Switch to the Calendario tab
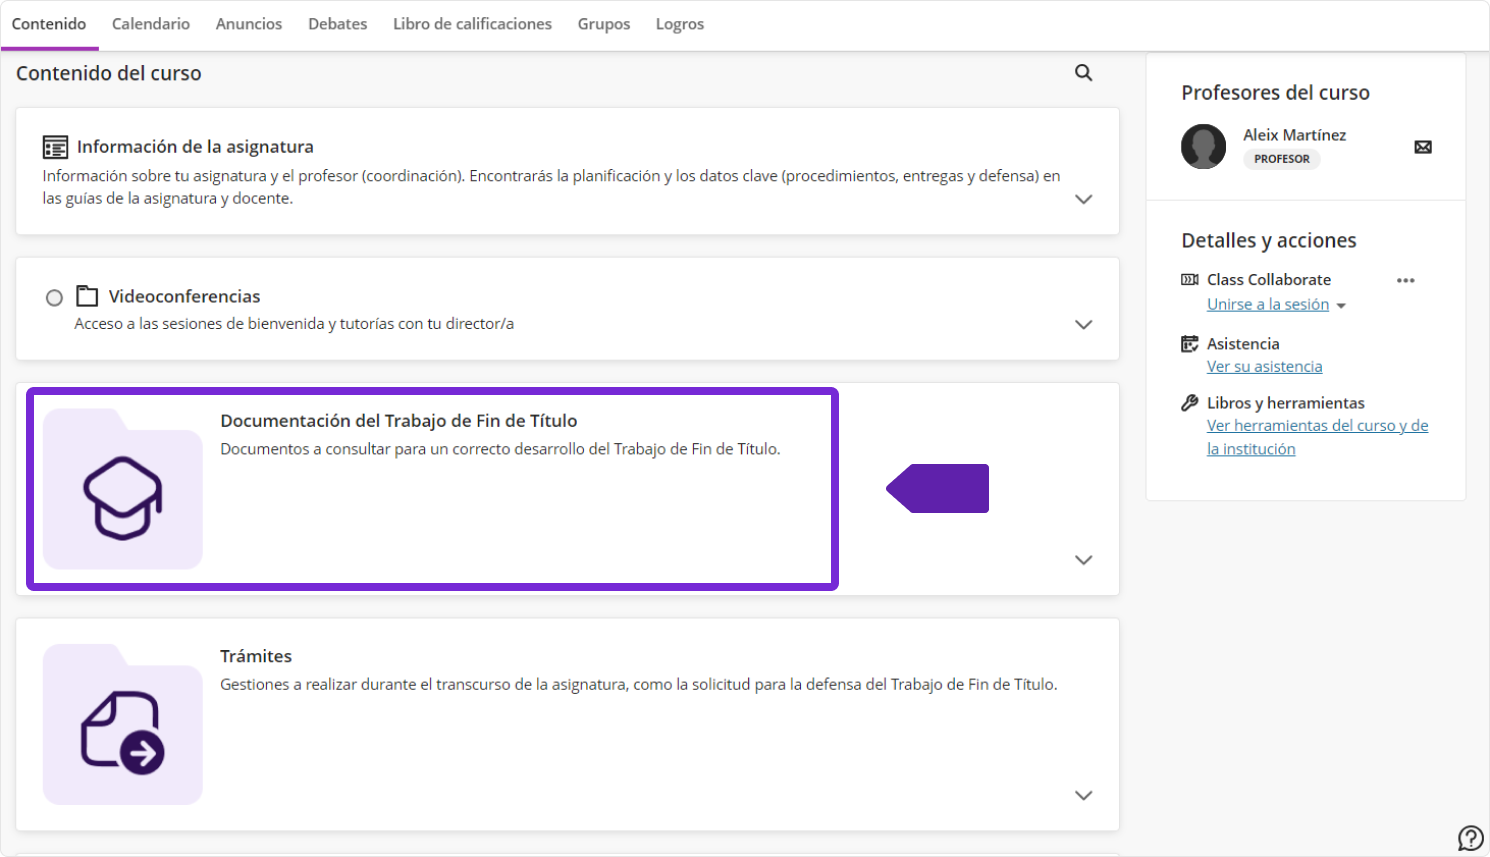This screenshot has width=1490, height=857. click(151, 24)
